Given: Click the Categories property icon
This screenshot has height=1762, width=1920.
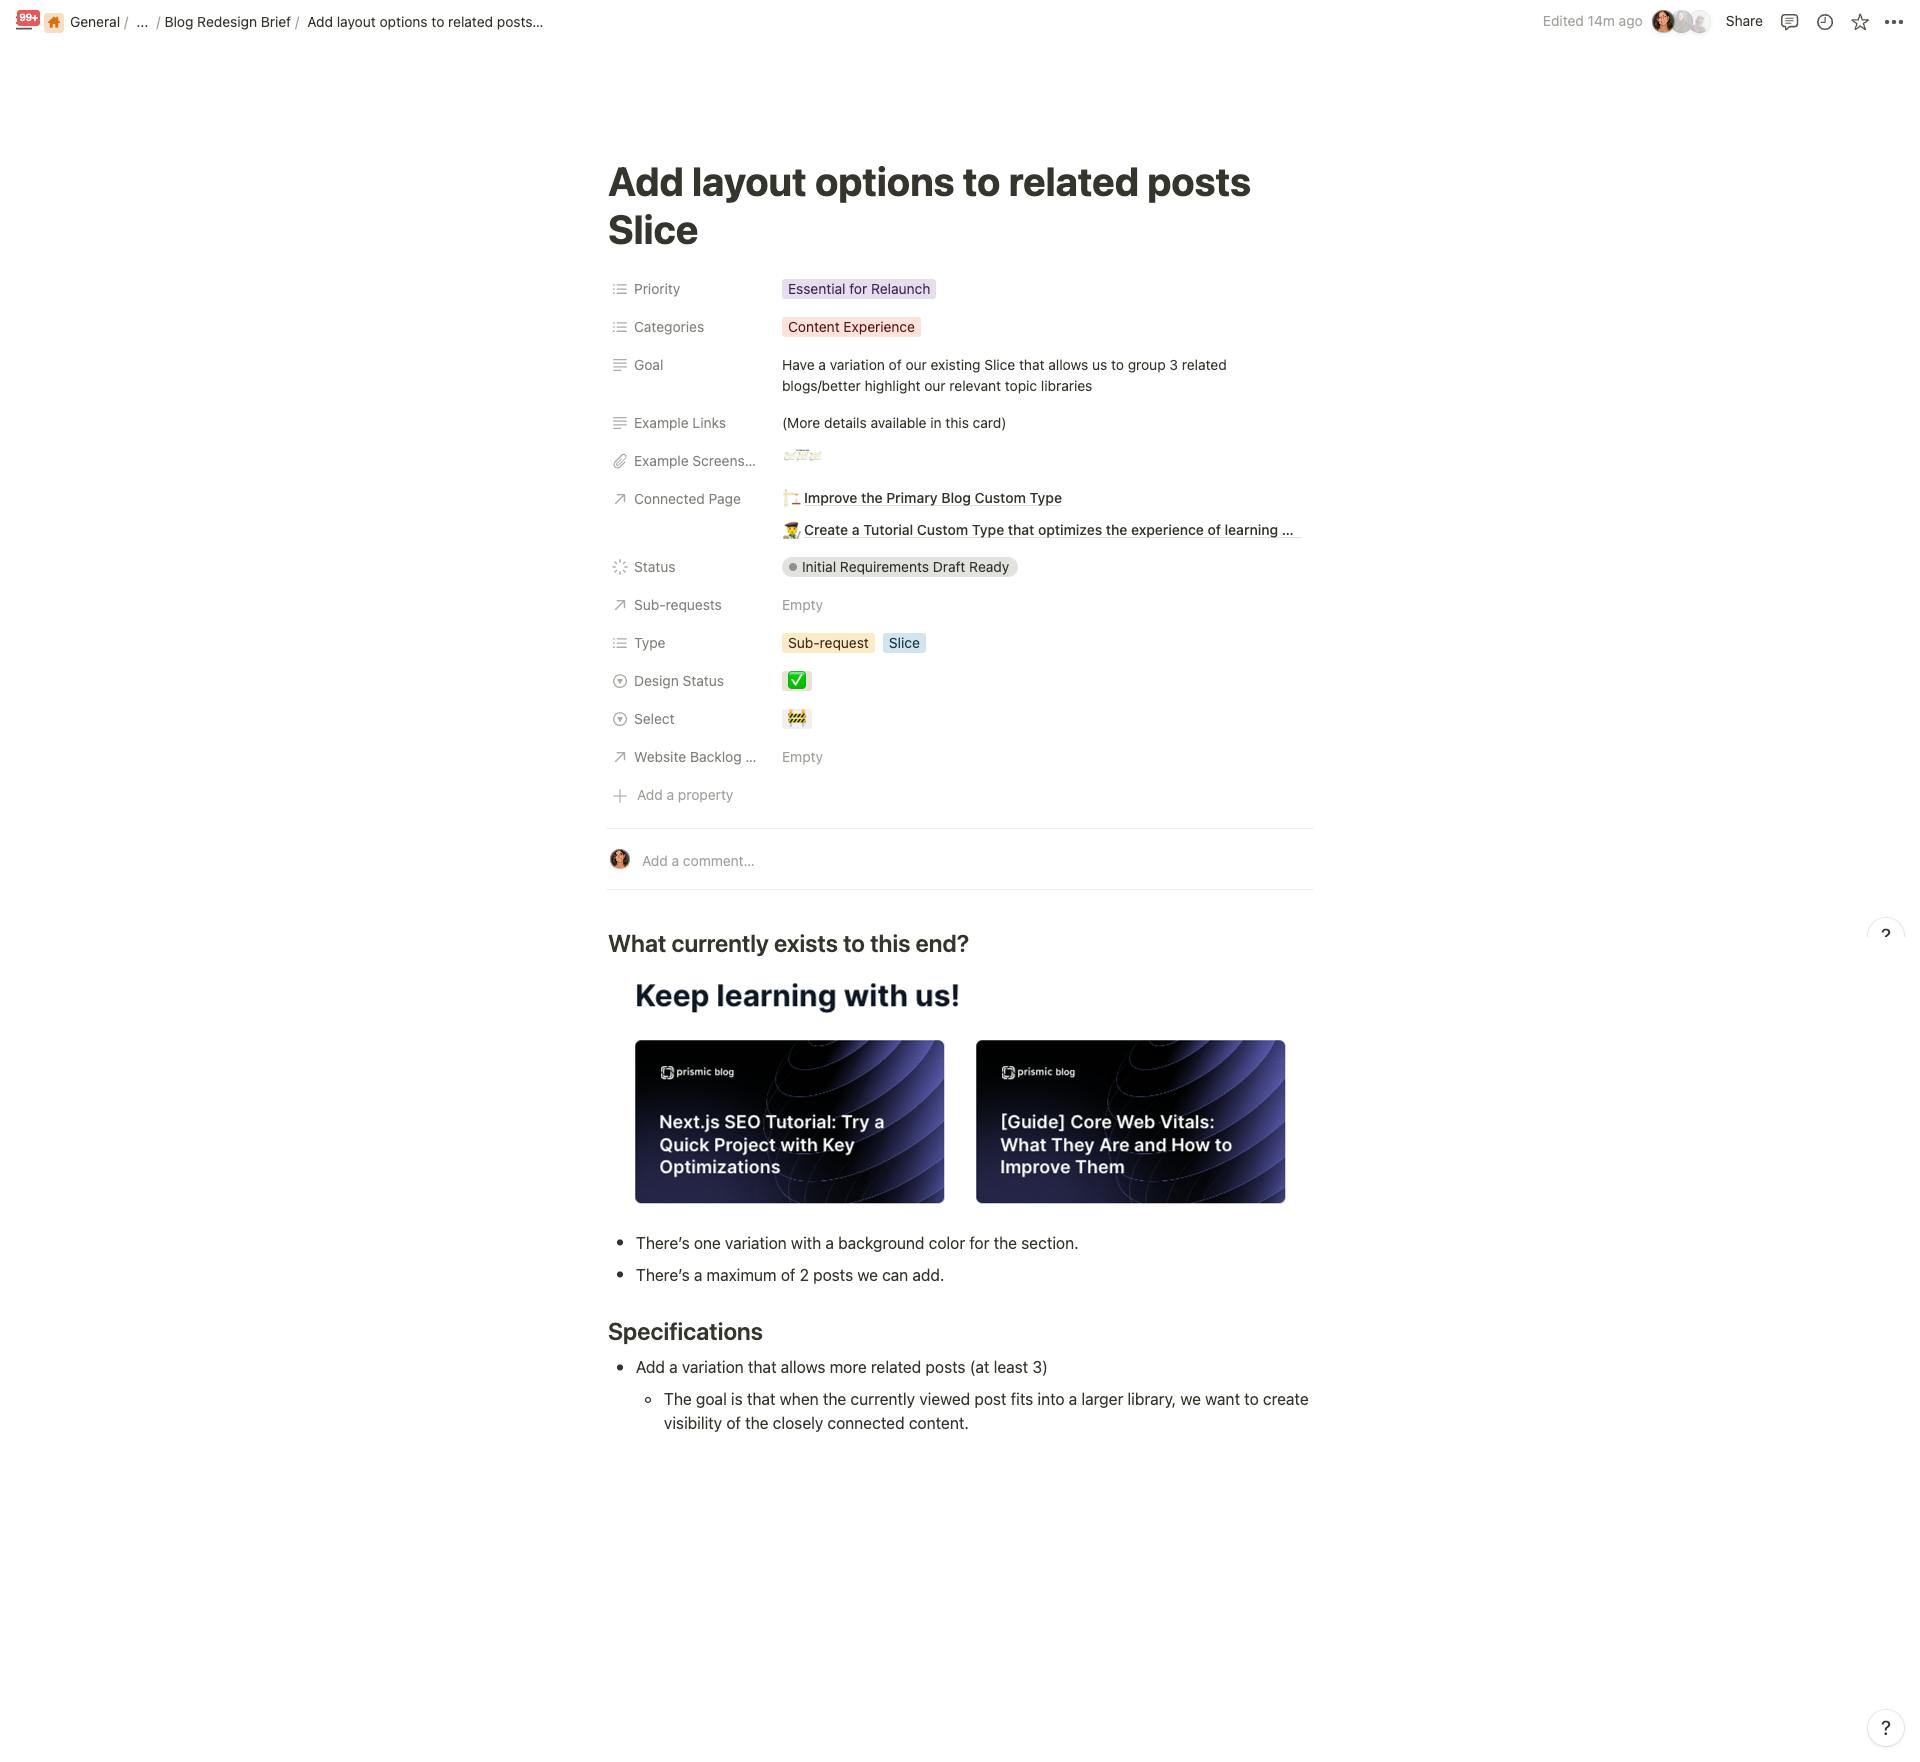Looking at the screenshot, I should point(619,326).
